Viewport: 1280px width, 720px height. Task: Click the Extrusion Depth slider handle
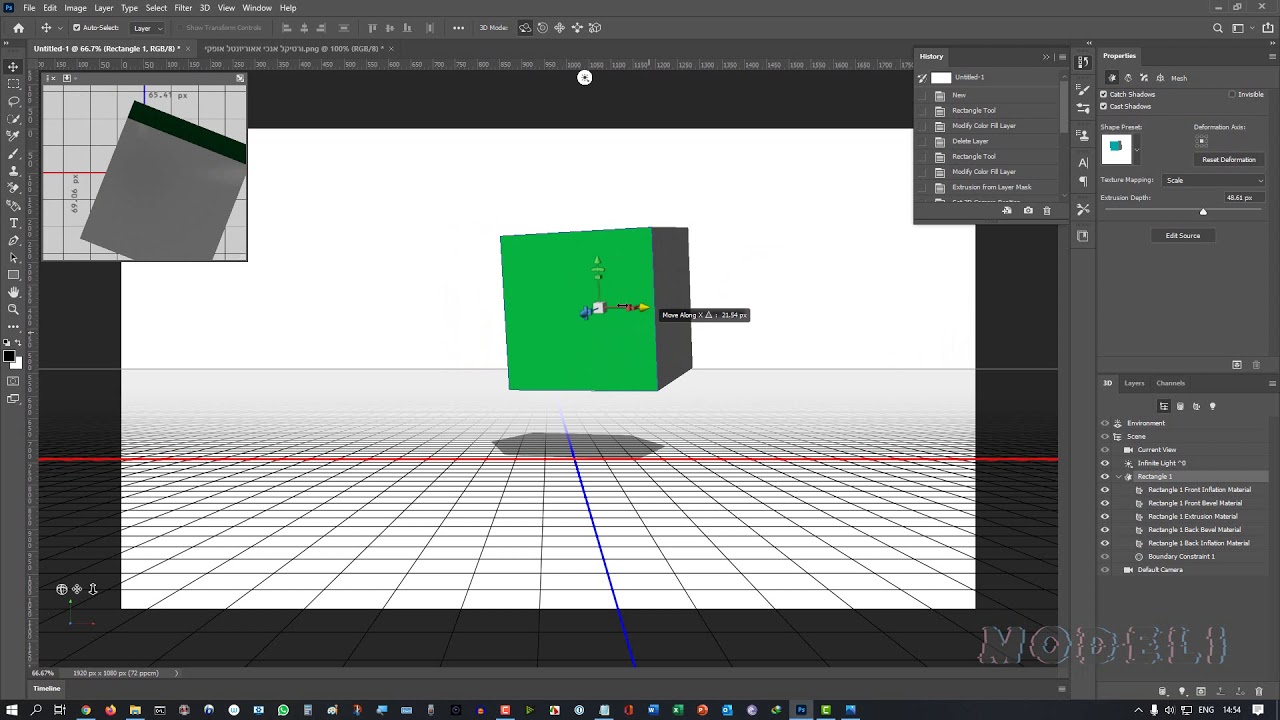click(1203, 211)
